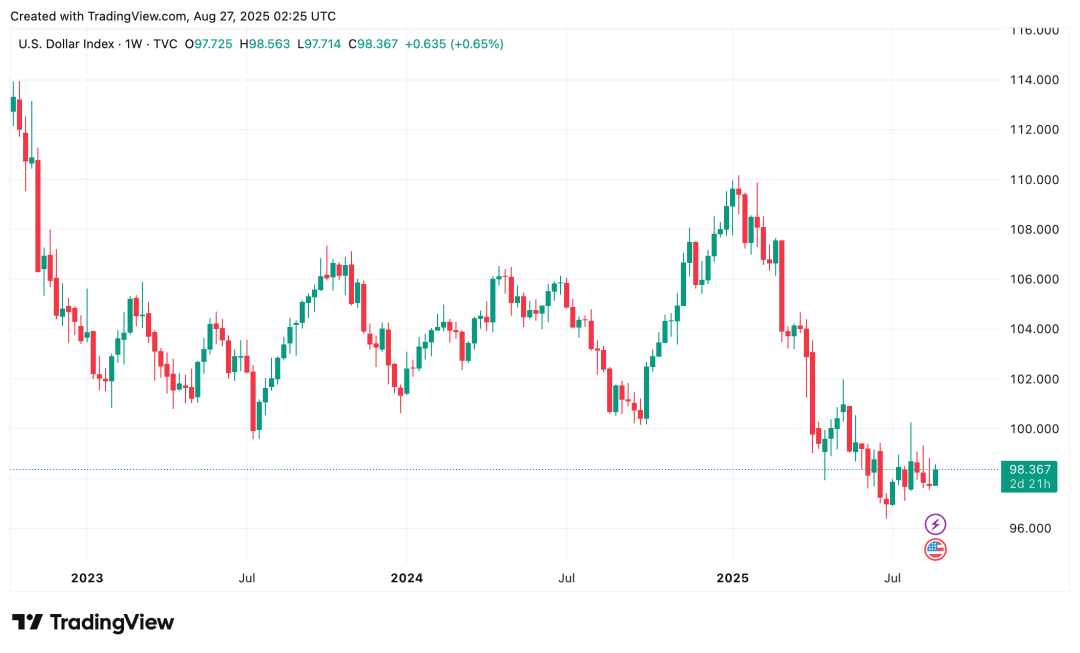The height and width of the screenshot is (653, 1080).
Task: Click the 2024 label on time axis
Action: [406, 578]
